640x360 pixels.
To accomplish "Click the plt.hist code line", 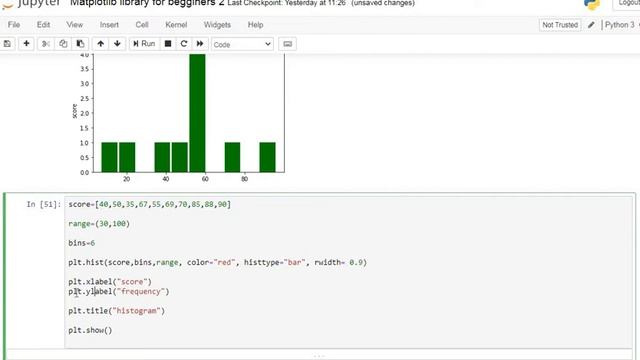I will point(218,262).
